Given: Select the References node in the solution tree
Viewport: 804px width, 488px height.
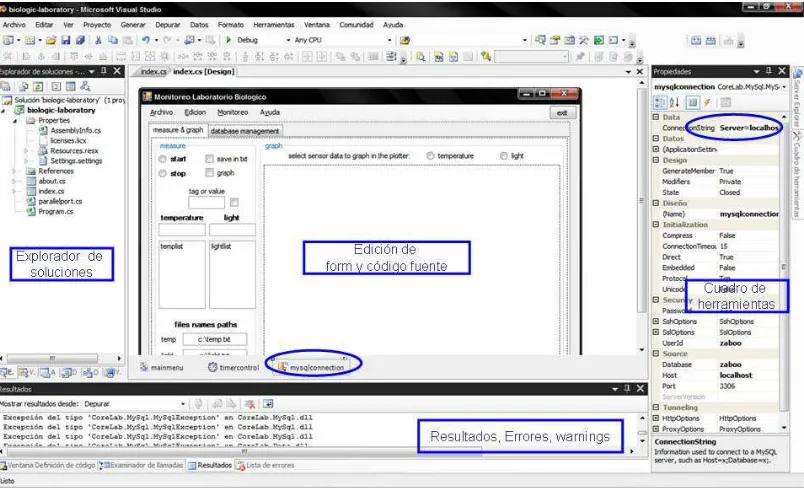Looking at the screenshot, I should tap(56, 171).
